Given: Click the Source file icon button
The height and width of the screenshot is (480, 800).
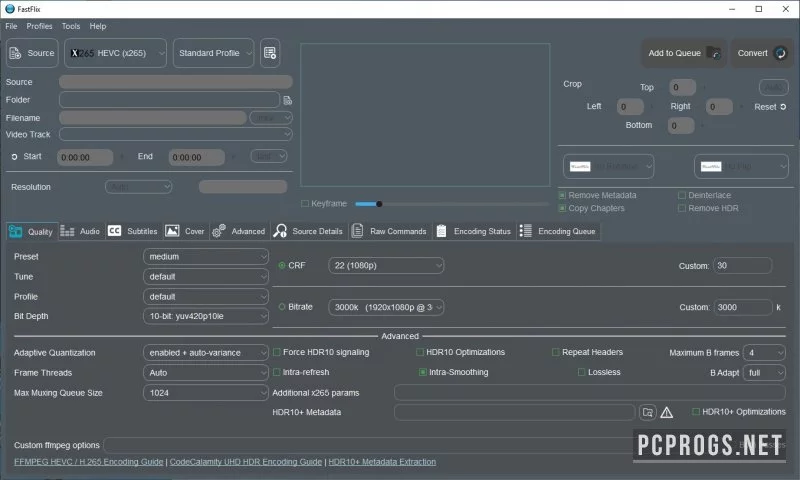Looking at the screenshot, I should click(x=15, y=53).
